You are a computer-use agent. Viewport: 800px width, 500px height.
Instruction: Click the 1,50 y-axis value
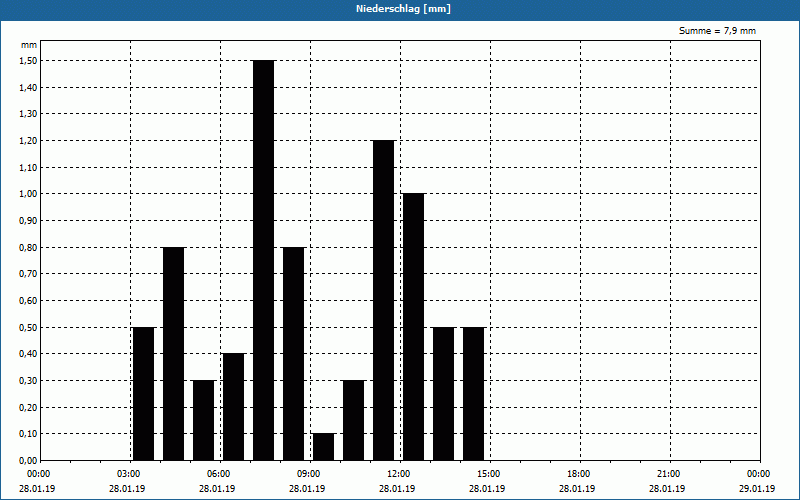click(28, 61)
